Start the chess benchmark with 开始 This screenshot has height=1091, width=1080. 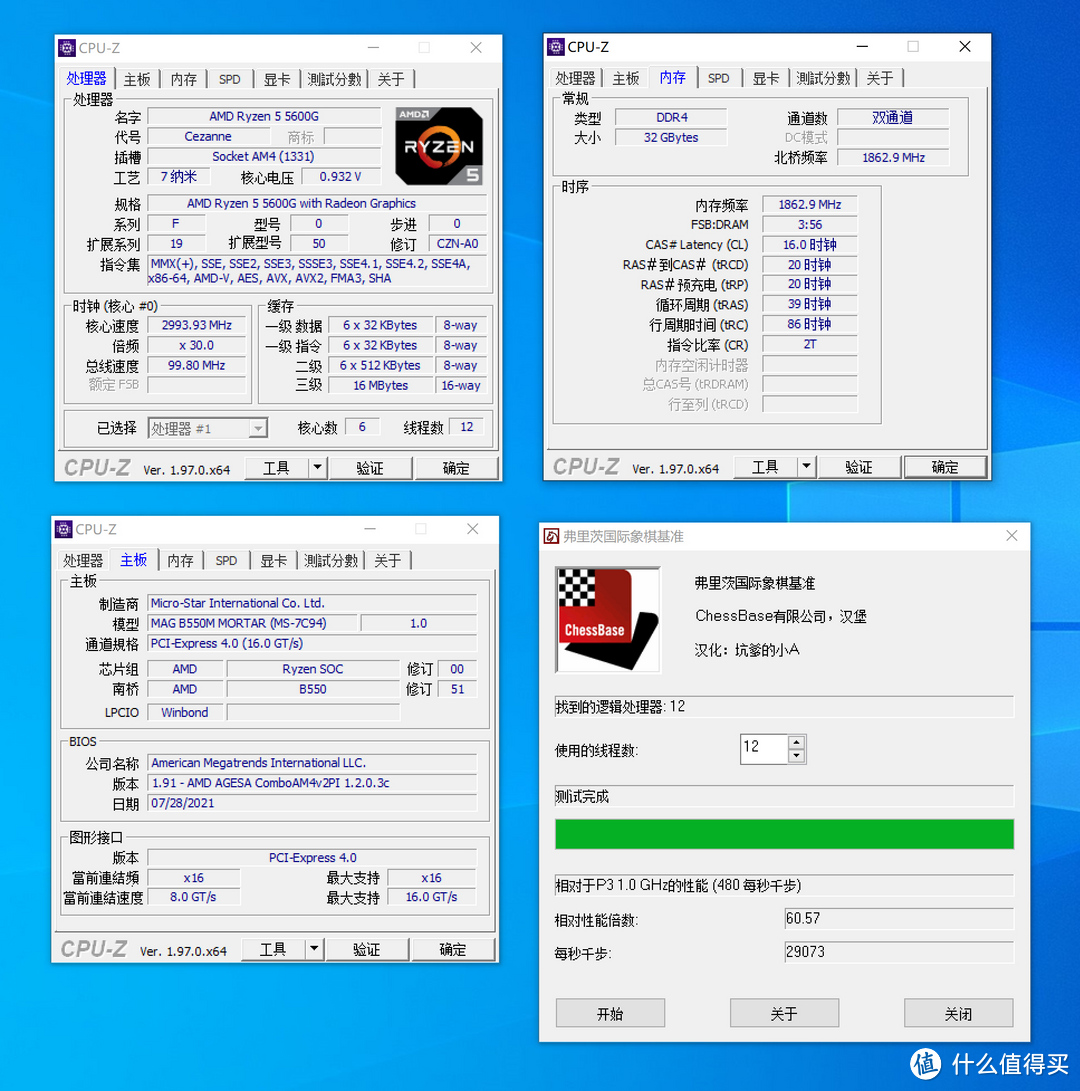[610, 1013]
